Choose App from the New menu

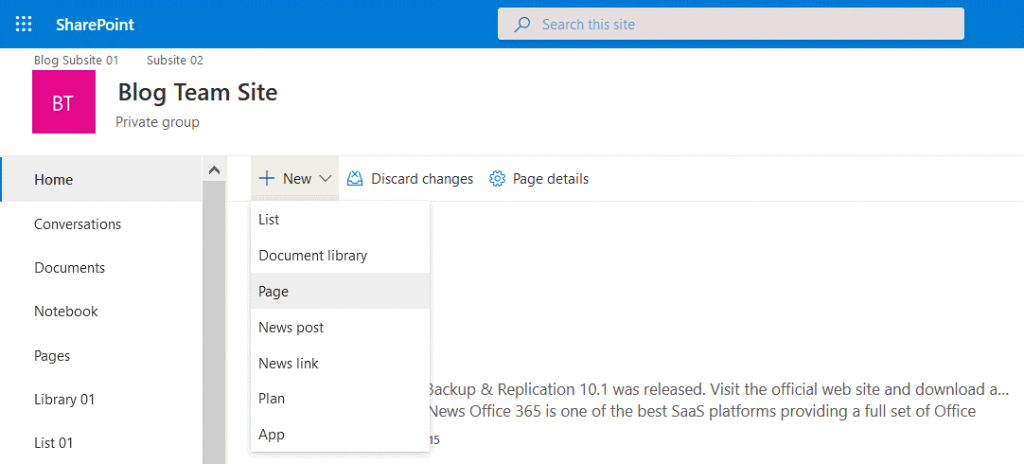pos(271,434)
